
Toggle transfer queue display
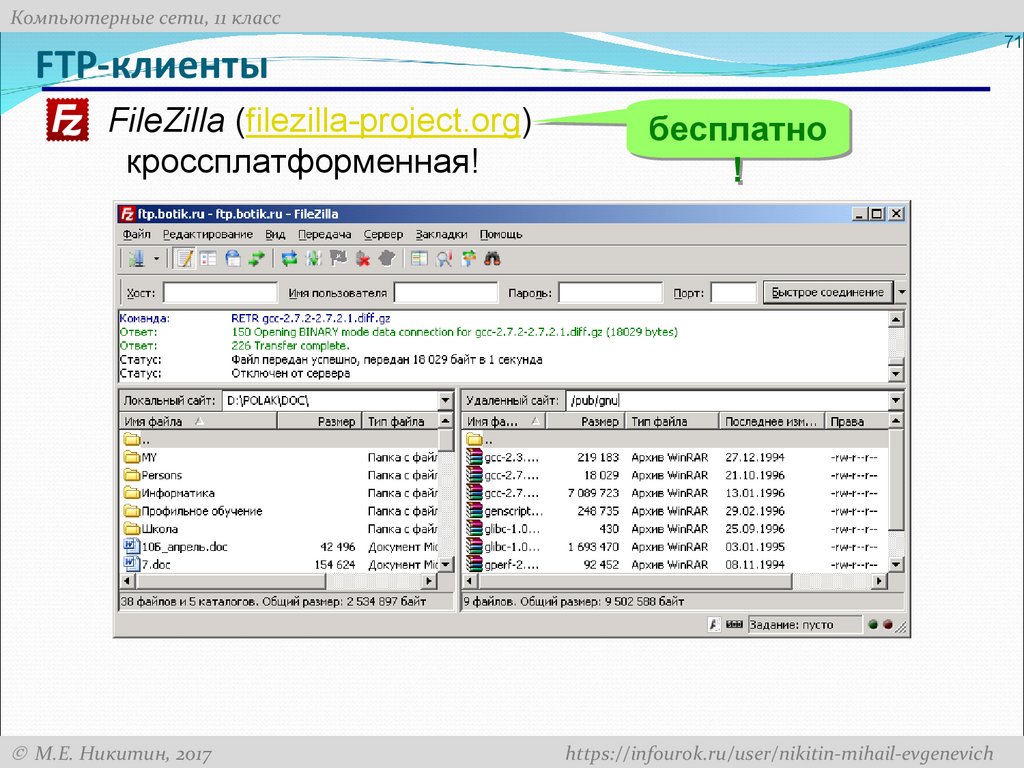[x=256, y=259]
